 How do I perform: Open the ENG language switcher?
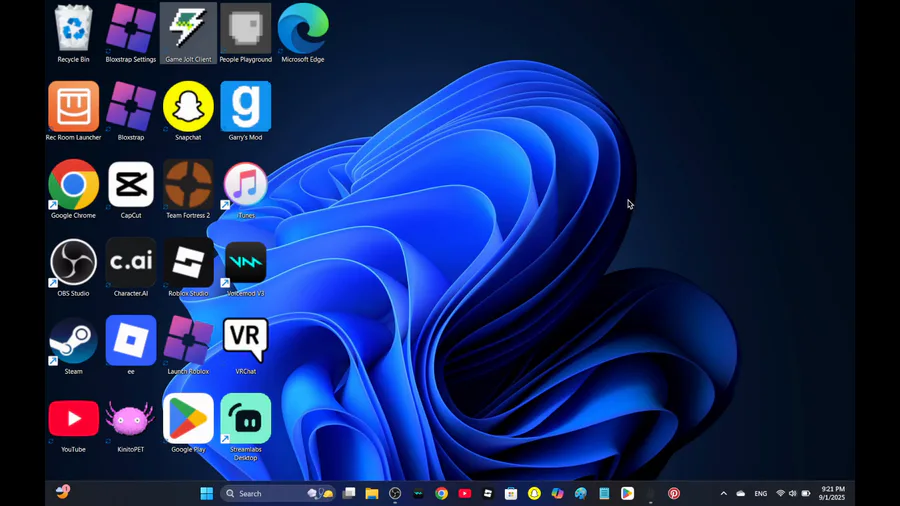(x=761, y=493)
